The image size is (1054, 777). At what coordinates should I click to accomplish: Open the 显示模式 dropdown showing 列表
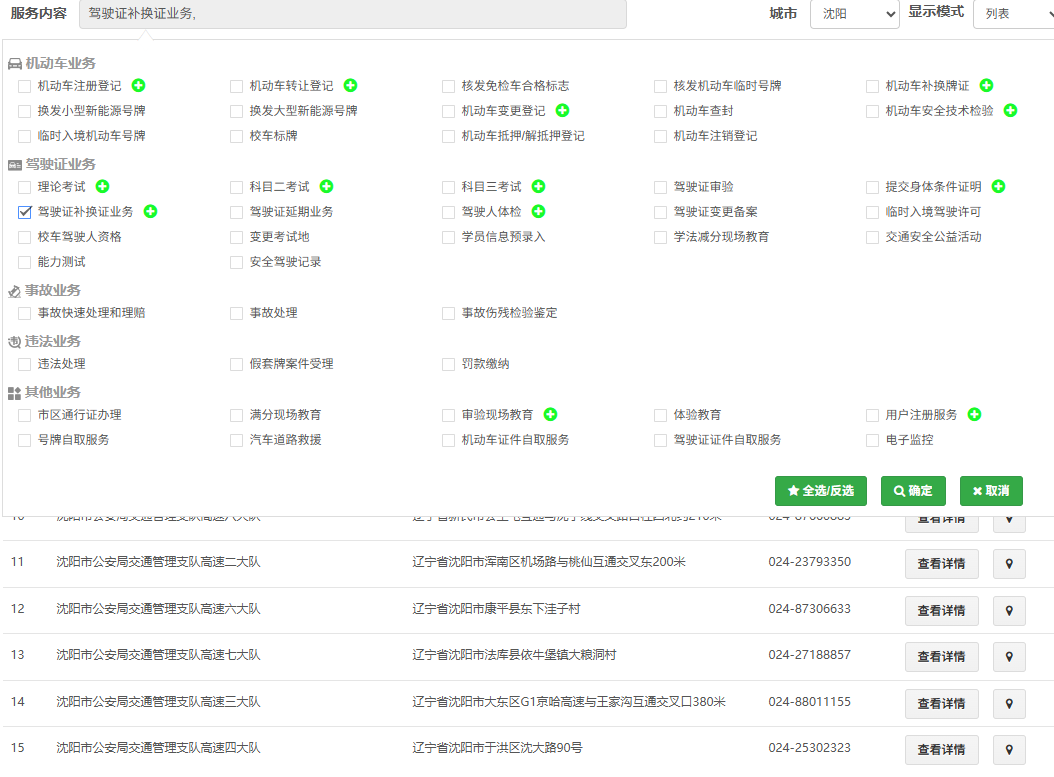(x=1014, y=13)
